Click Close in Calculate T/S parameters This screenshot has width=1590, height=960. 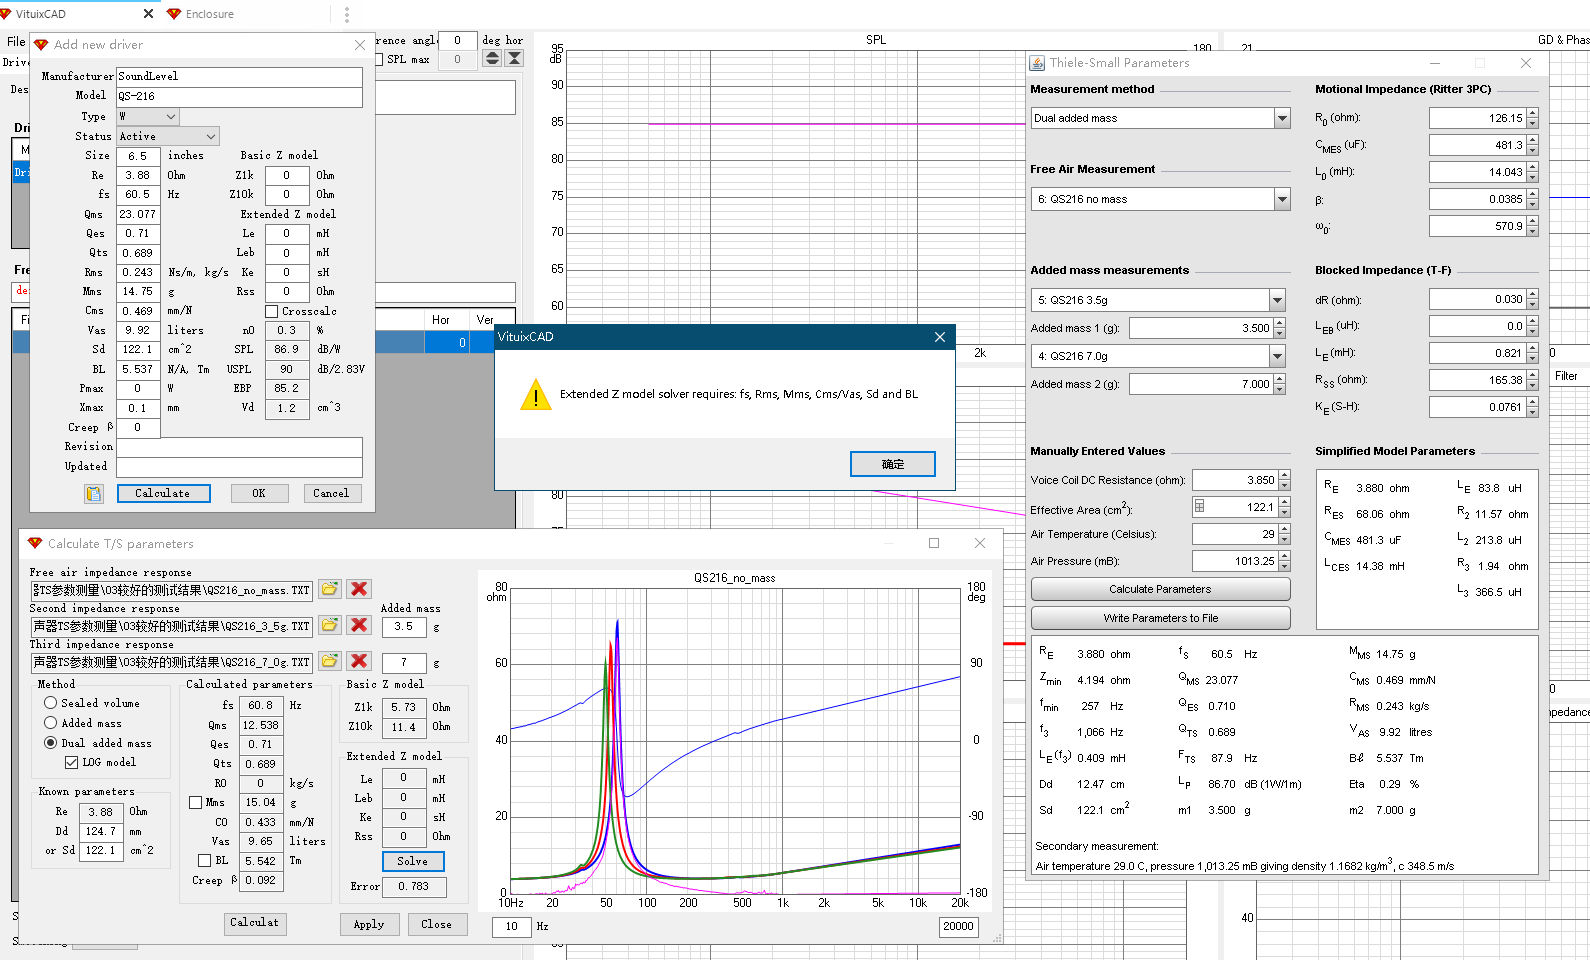[436, 924]
